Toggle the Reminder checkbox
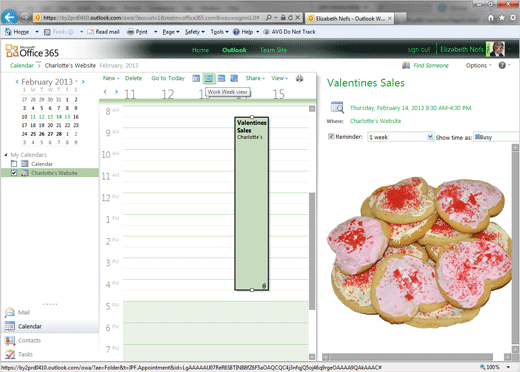520x372 pixels. (331, 136)
